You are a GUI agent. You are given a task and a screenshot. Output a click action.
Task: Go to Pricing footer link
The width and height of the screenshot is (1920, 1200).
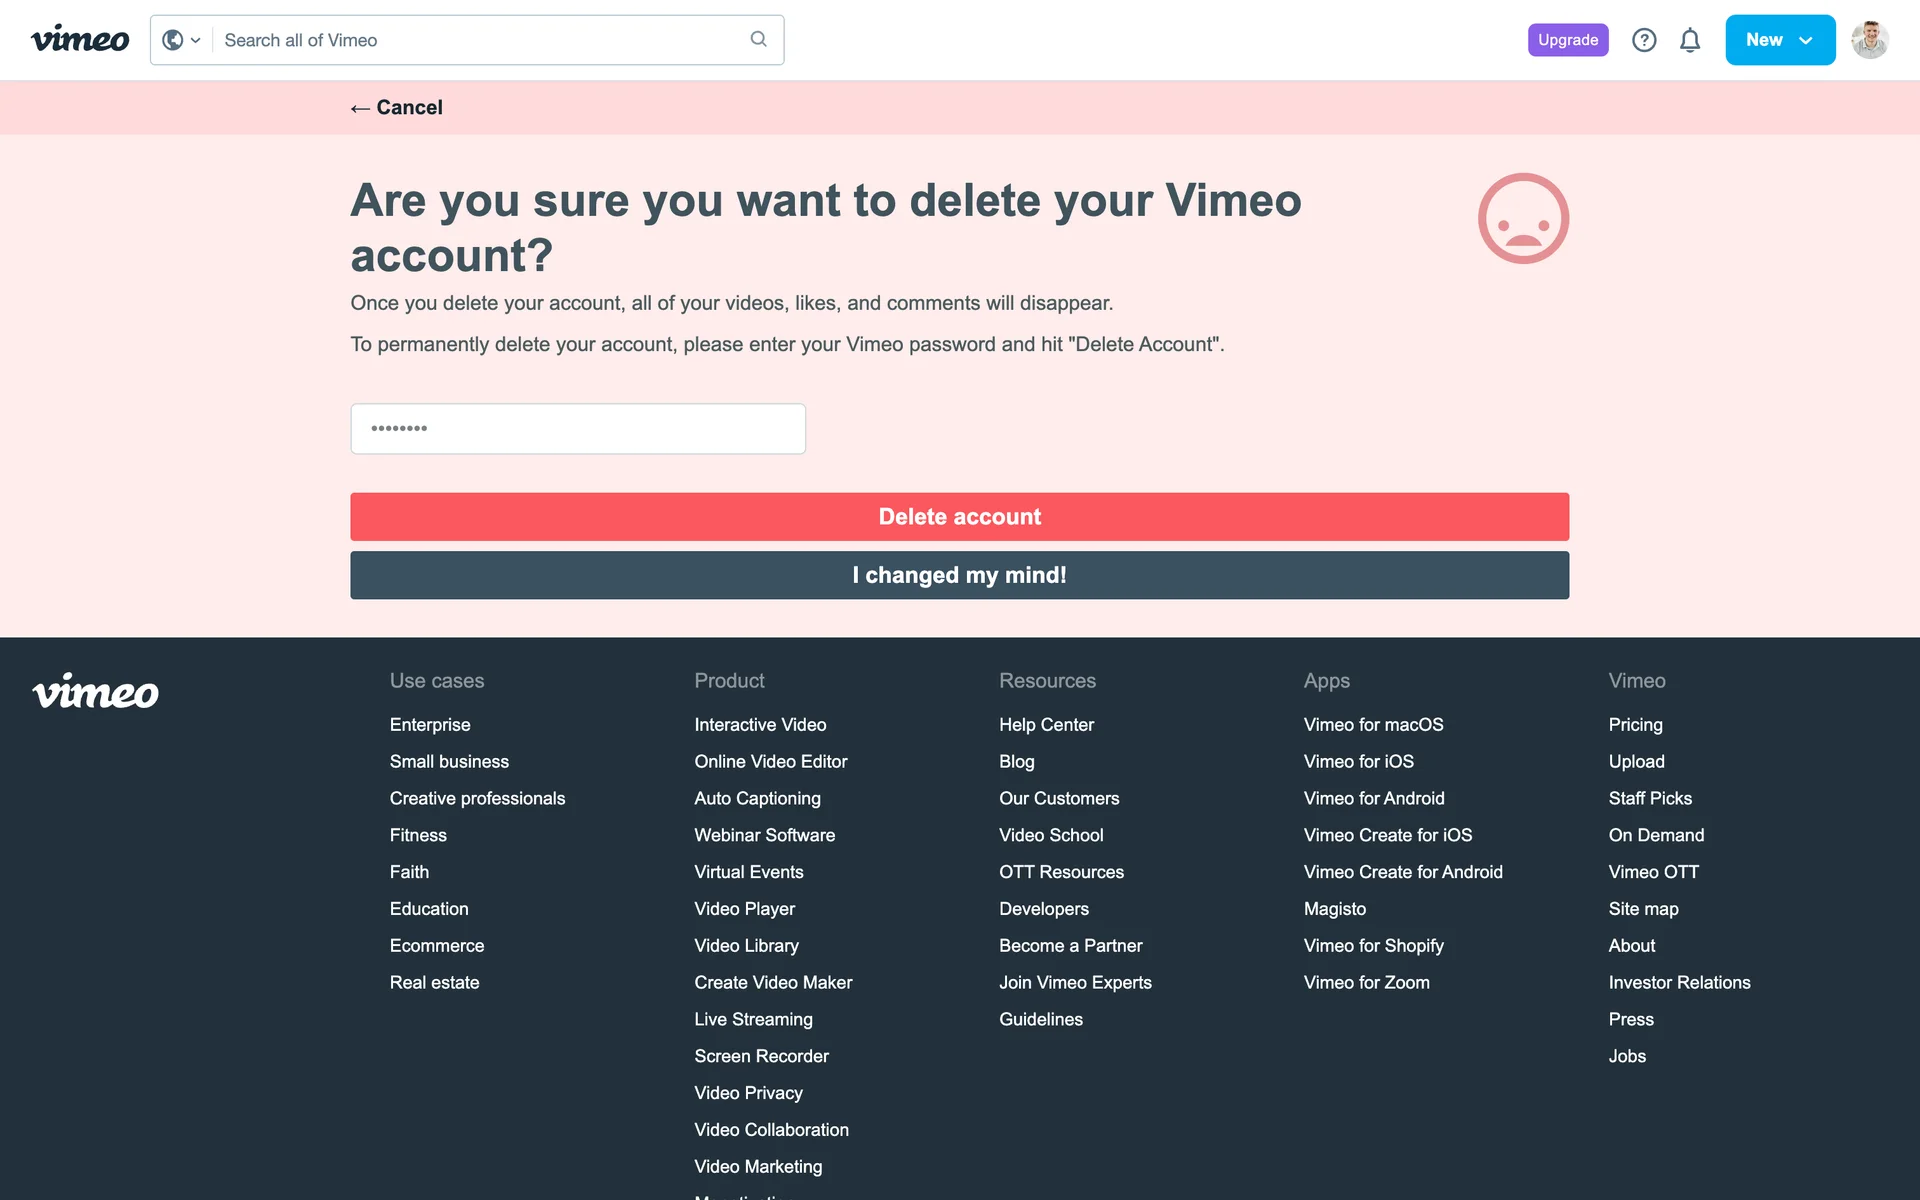[x=1635, y=725]
